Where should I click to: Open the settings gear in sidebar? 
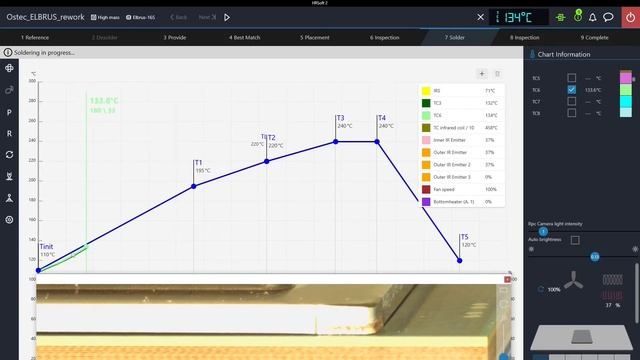click(x=9, y=220)
